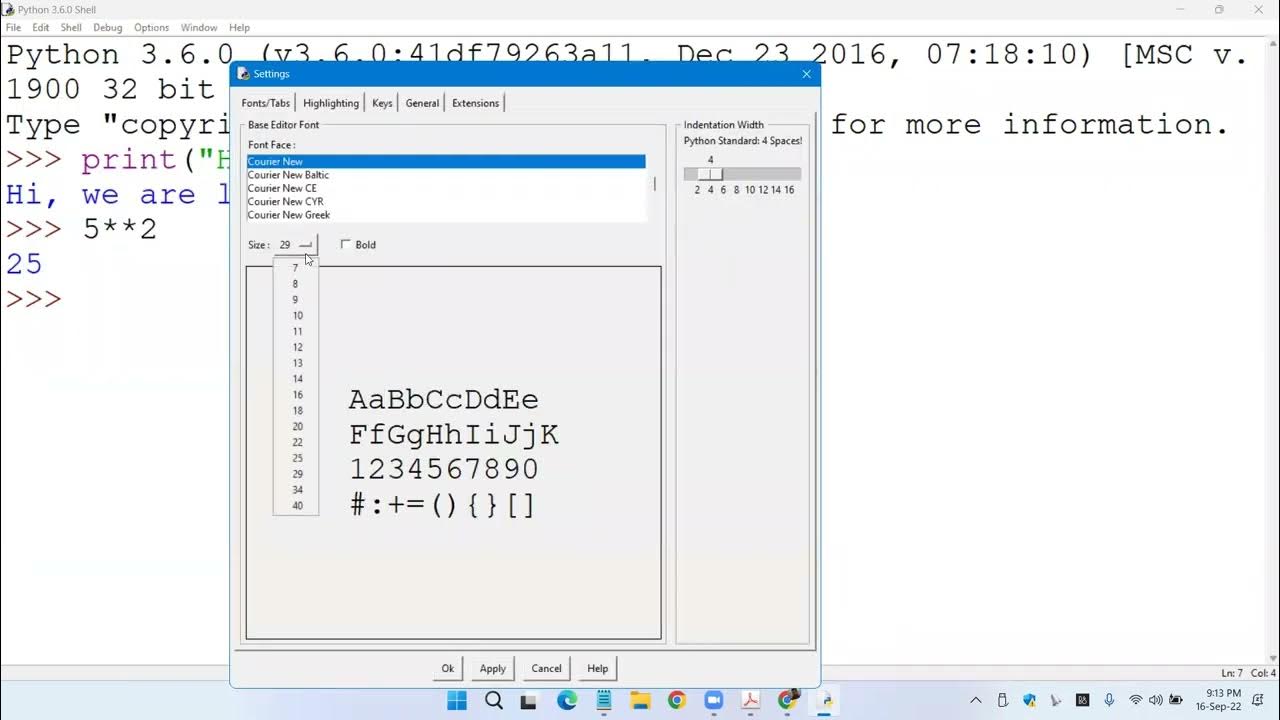Viewport: 1280px width, 720px height.
Task: Select Courier New Greek font
Action: tap(446, 215)
